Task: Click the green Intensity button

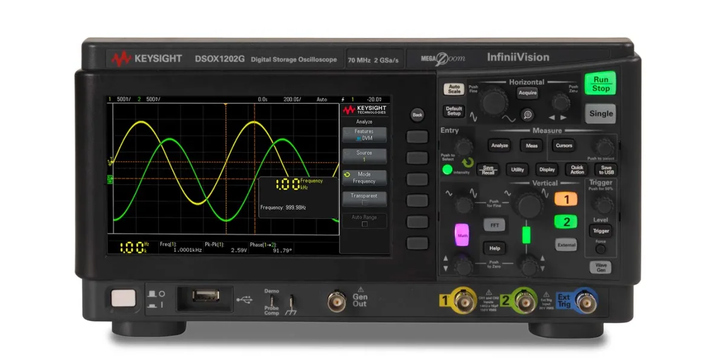Action: coord(447,170)
